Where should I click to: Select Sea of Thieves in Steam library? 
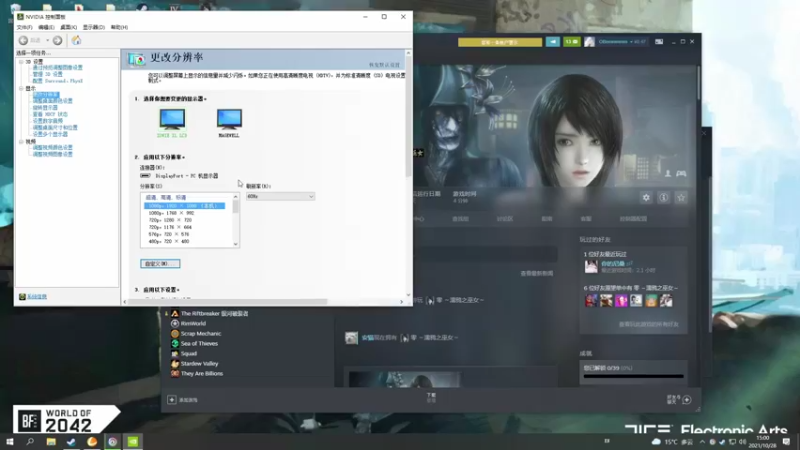(x=199, y=343)
